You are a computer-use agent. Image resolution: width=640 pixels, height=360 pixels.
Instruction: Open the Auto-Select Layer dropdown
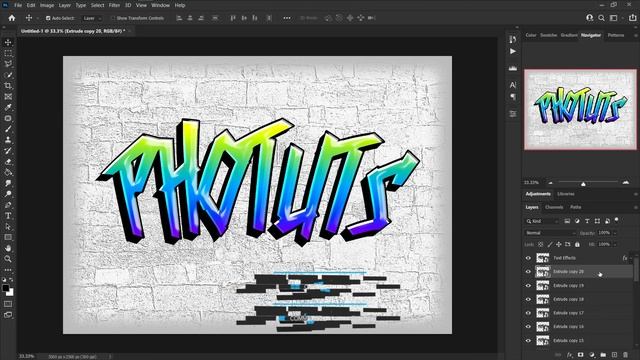point(92,18)
